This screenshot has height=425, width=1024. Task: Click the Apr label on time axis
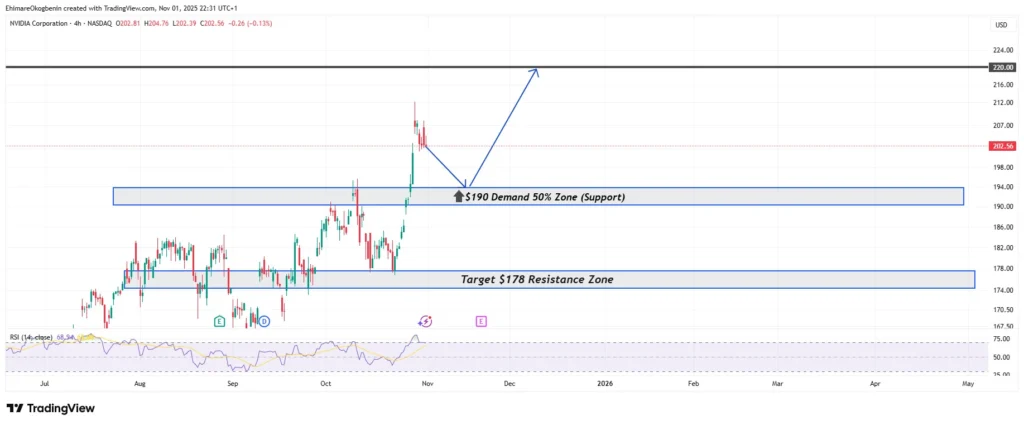[x=876, y=385]
